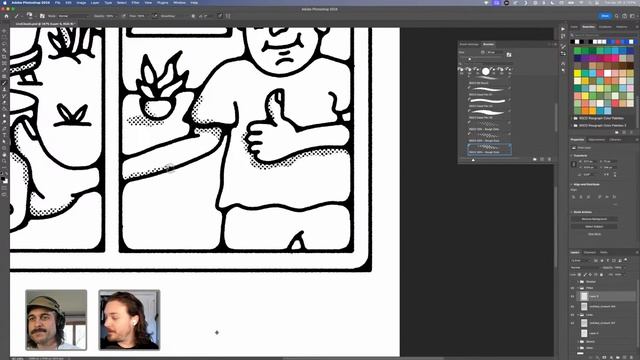Toggle visibility of Layer 5
This screenshot has width=640, height=360.
[572, 296]
